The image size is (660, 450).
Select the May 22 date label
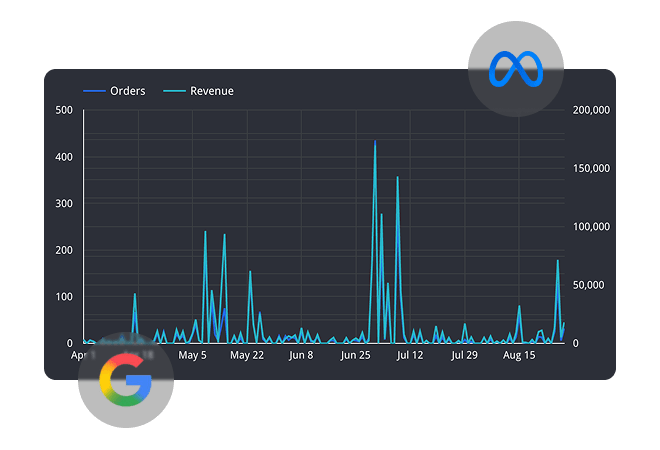pyautogui.click(x=246, y=355)
